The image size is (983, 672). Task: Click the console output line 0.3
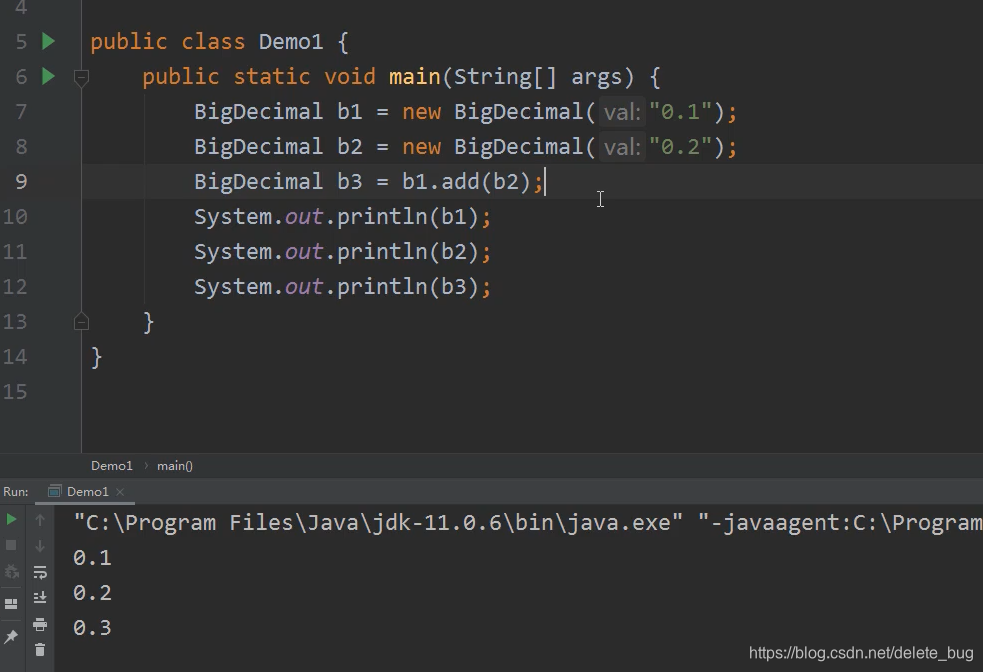(x=92, y=628)
